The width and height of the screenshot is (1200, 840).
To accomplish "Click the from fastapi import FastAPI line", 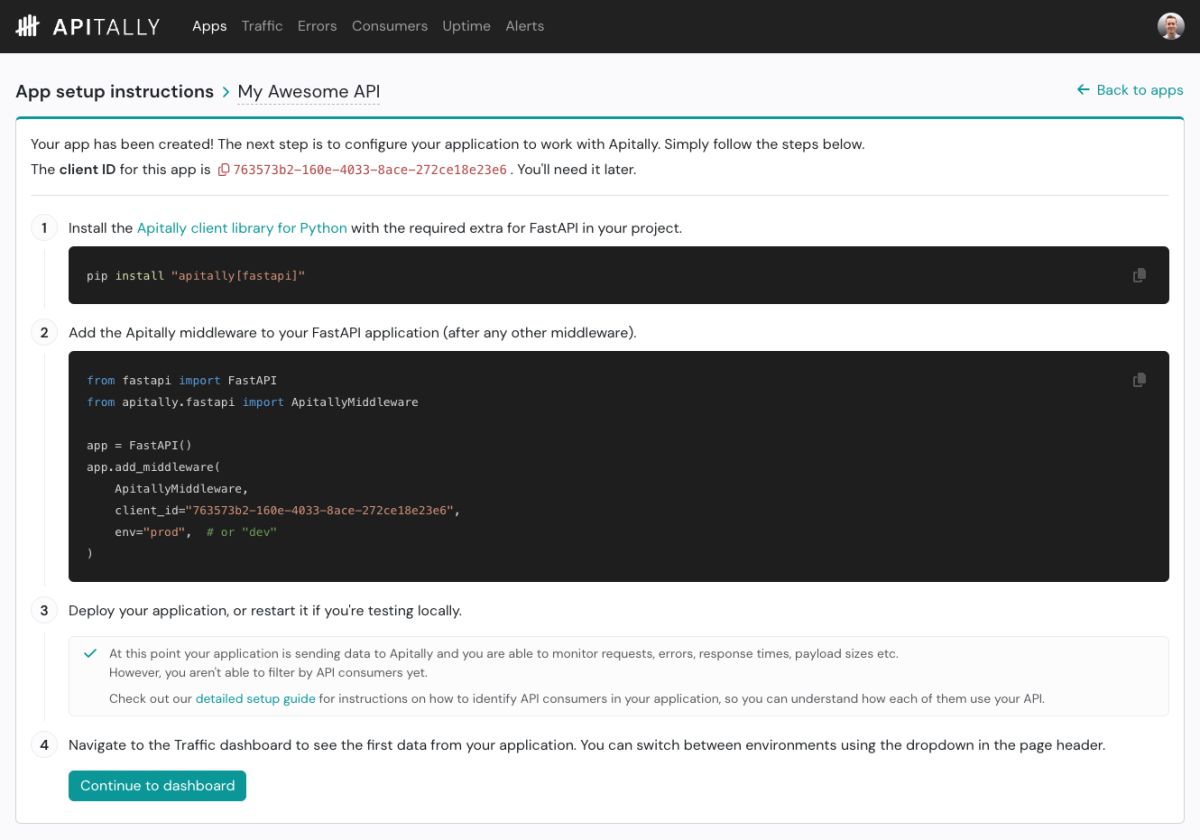I will [182, 380].
